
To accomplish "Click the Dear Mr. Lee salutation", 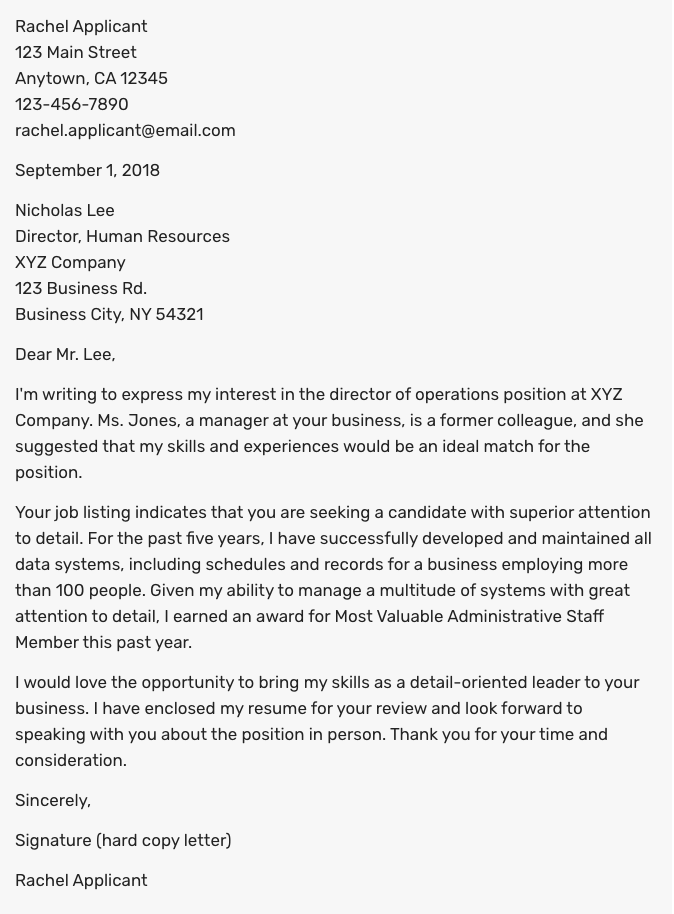I will click(x=65, y=354).
